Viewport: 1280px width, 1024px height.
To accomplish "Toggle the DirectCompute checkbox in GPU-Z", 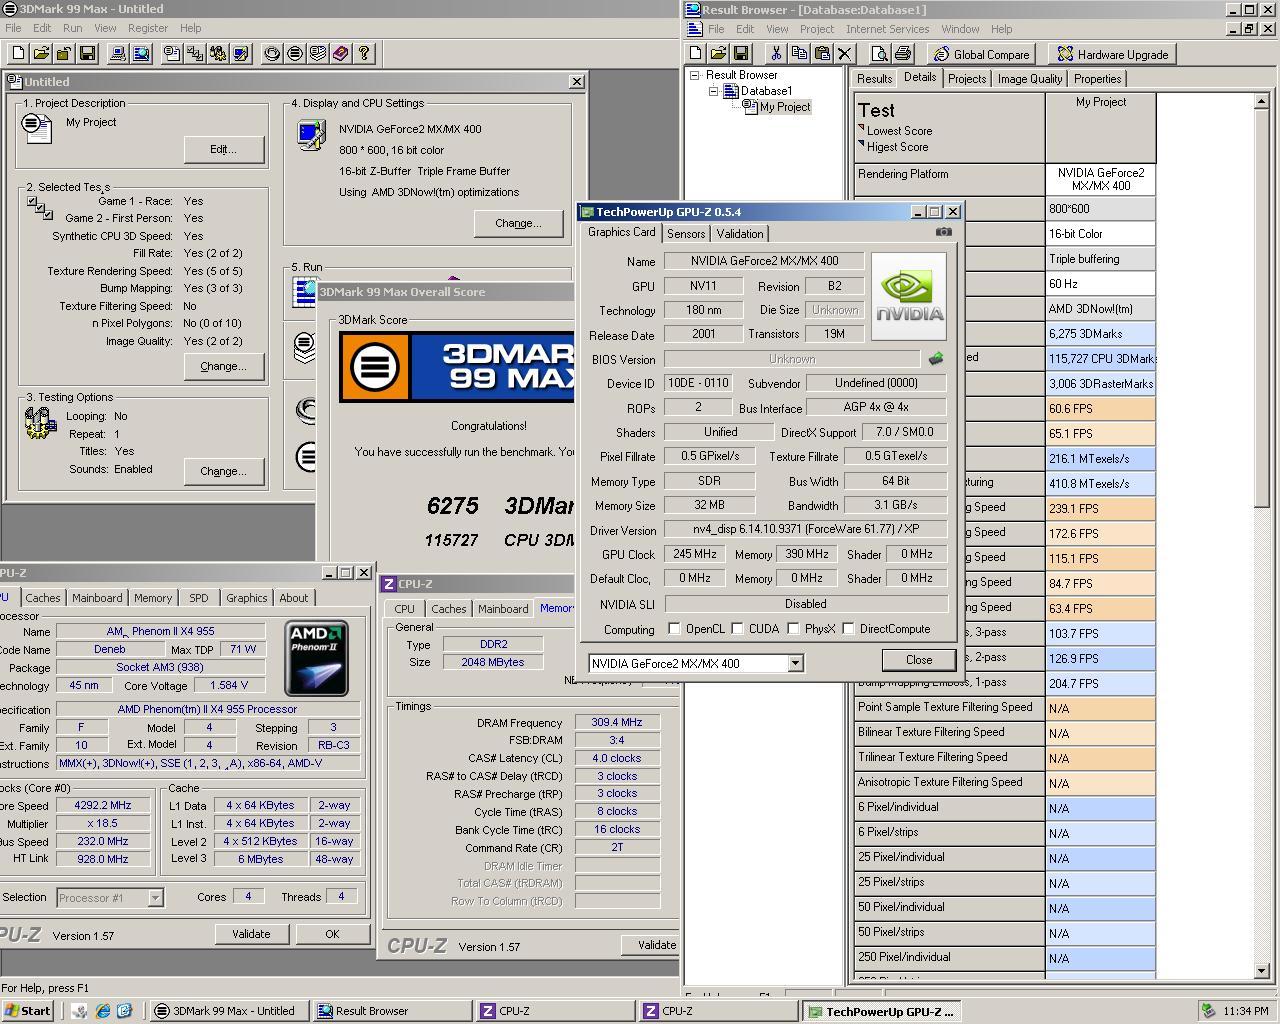I will coord(848,629).
